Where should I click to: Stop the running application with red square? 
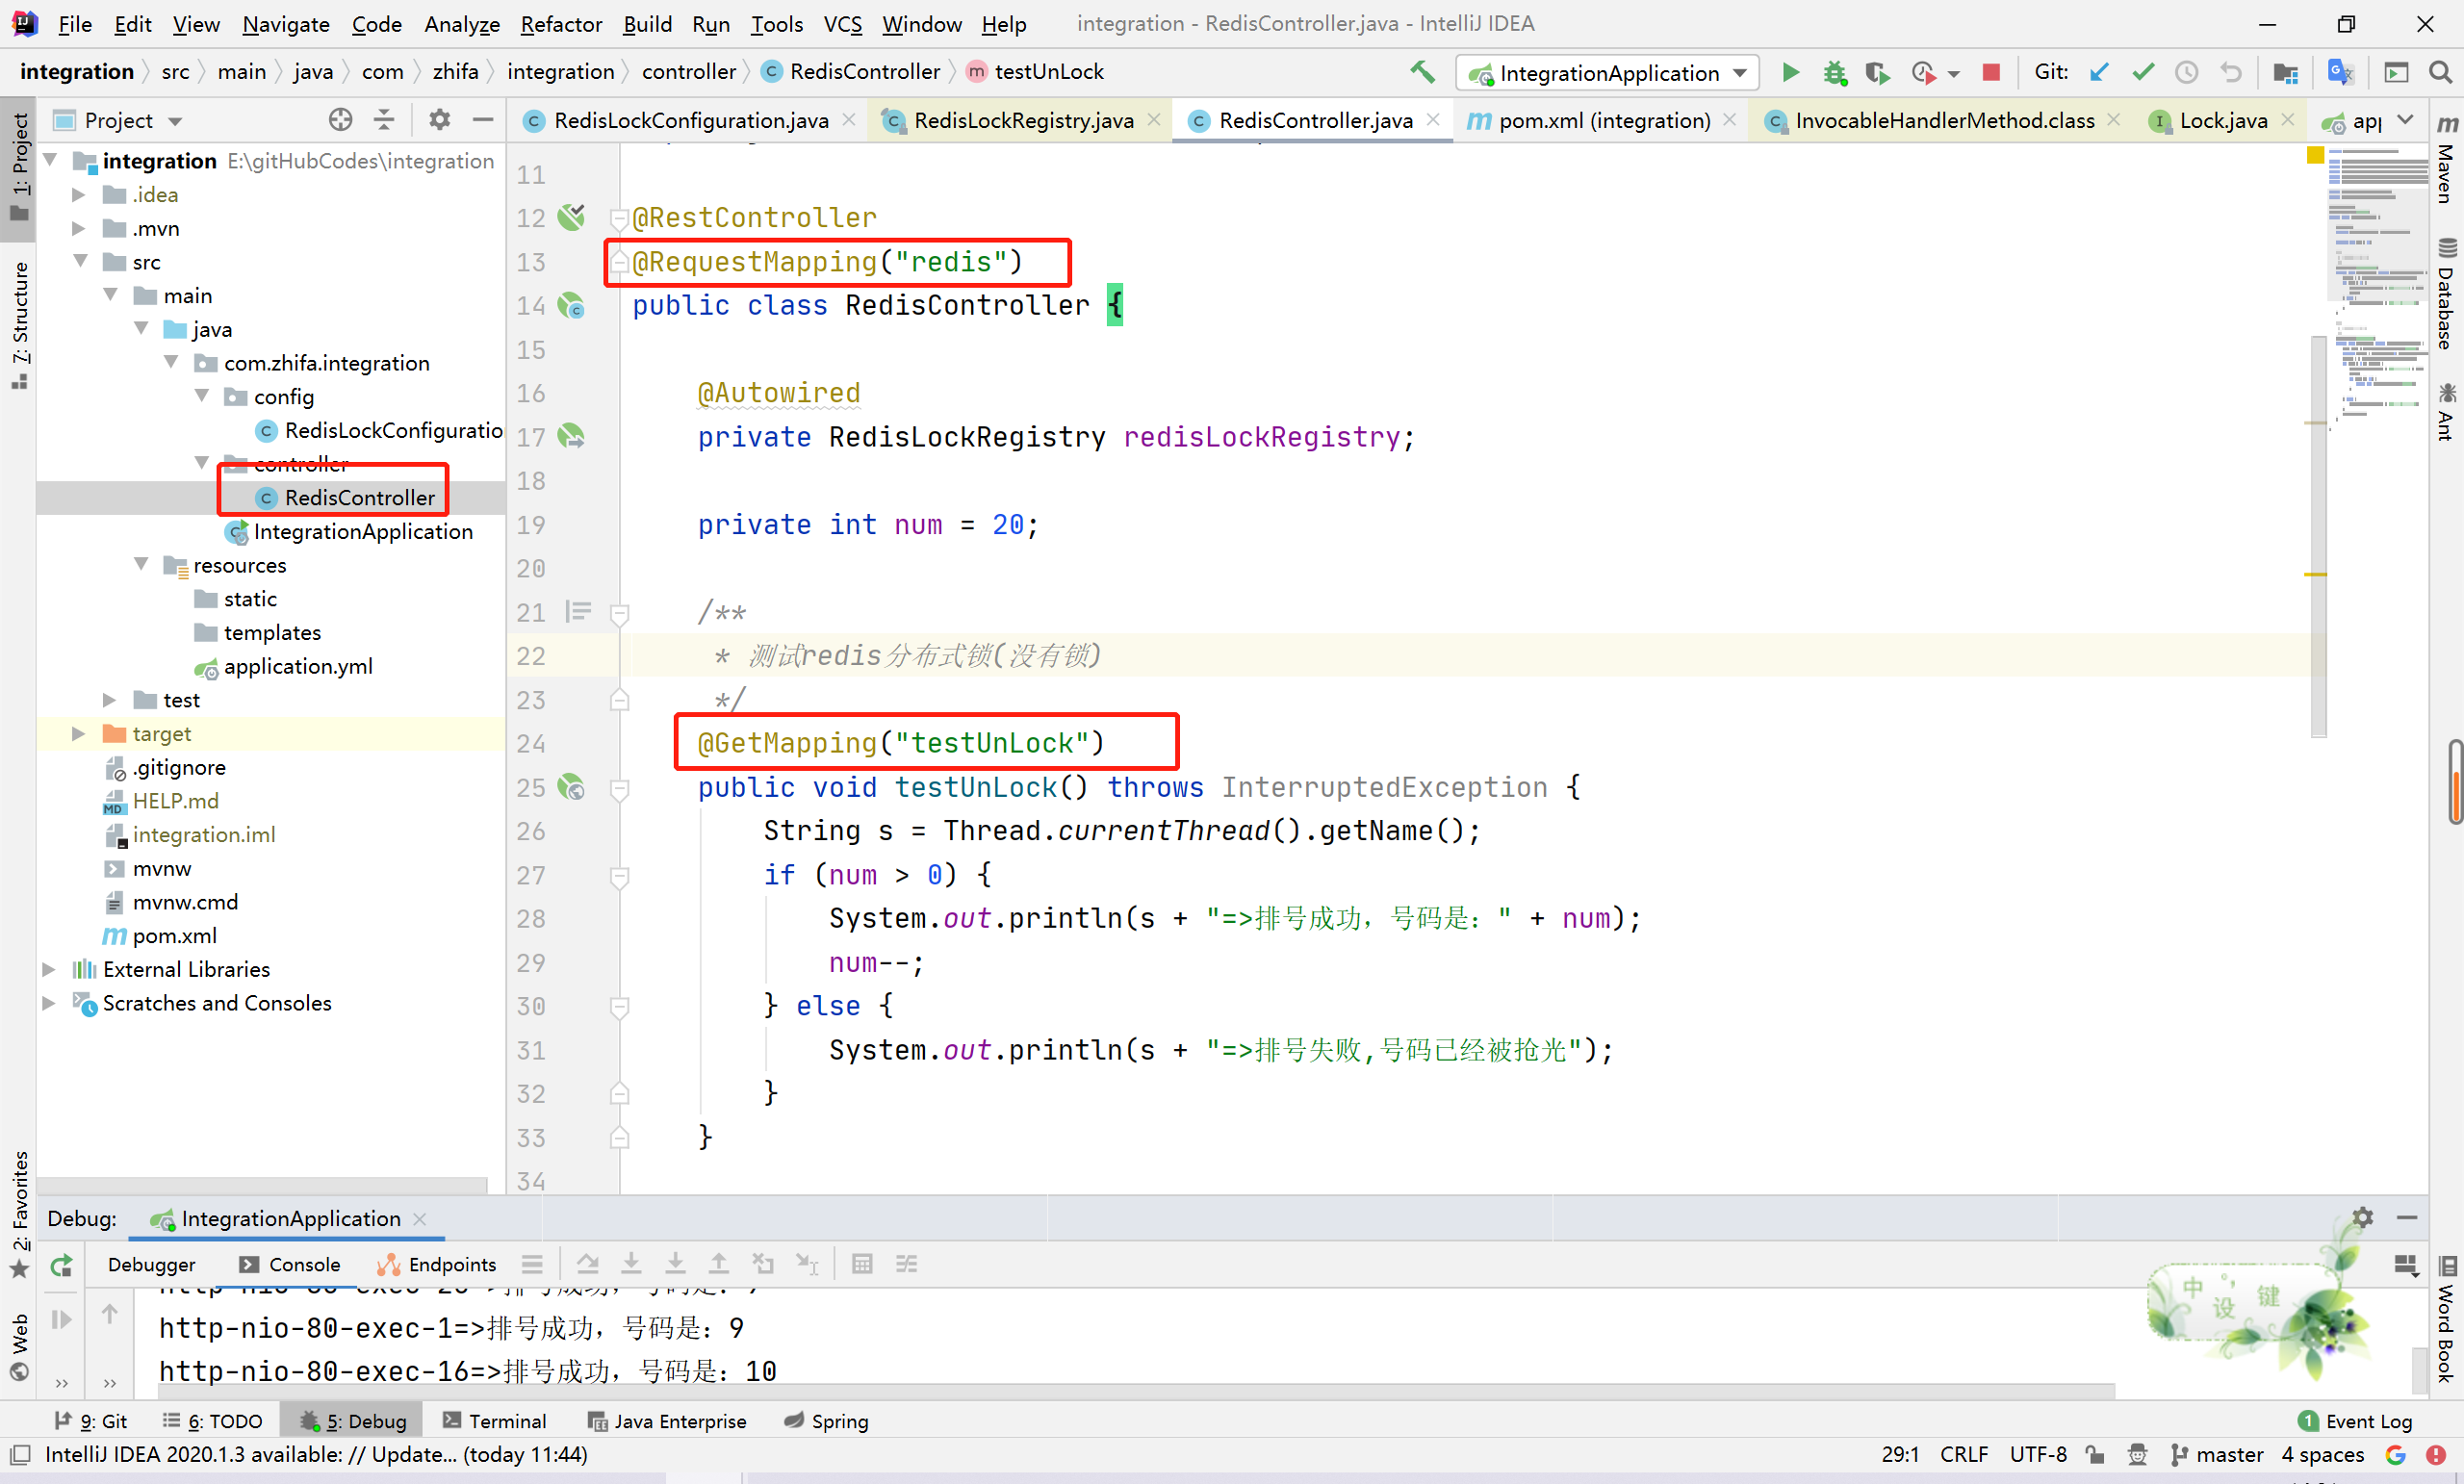tap(1990, 72)
